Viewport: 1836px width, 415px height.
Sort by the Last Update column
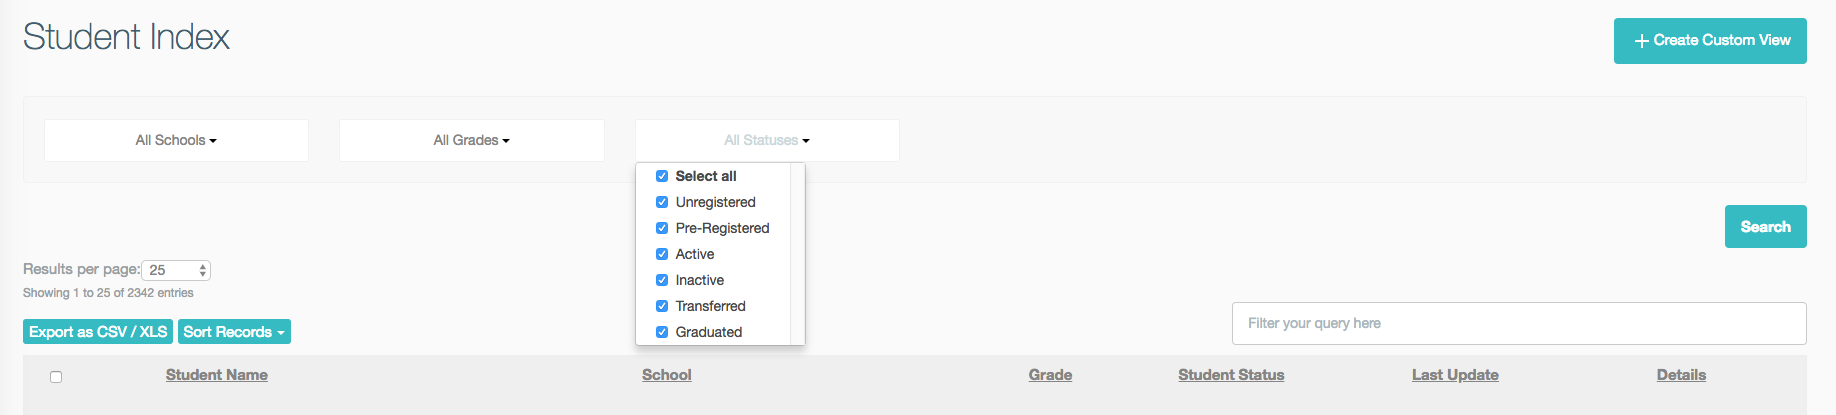1455,375
